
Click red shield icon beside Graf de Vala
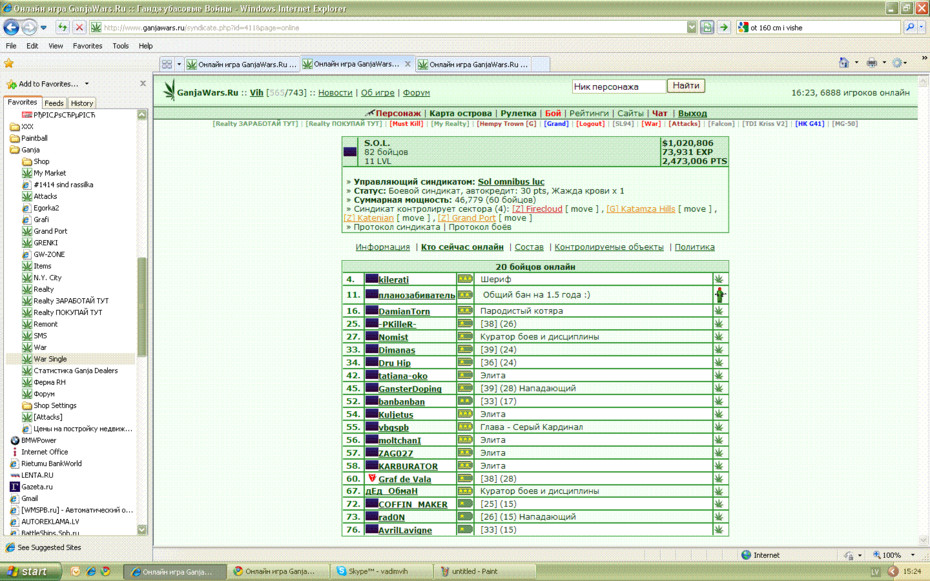click(x=372, y=478)
